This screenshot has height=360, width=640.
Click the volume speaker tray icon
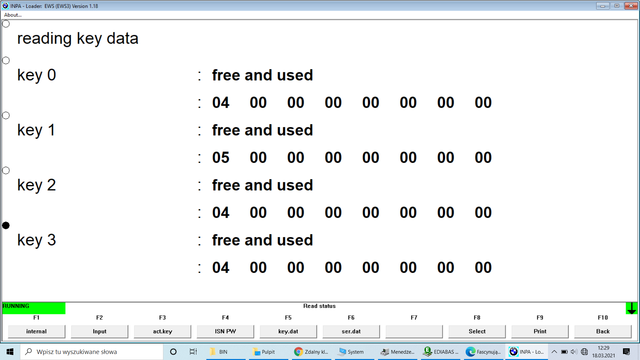(x=573, y=351)
